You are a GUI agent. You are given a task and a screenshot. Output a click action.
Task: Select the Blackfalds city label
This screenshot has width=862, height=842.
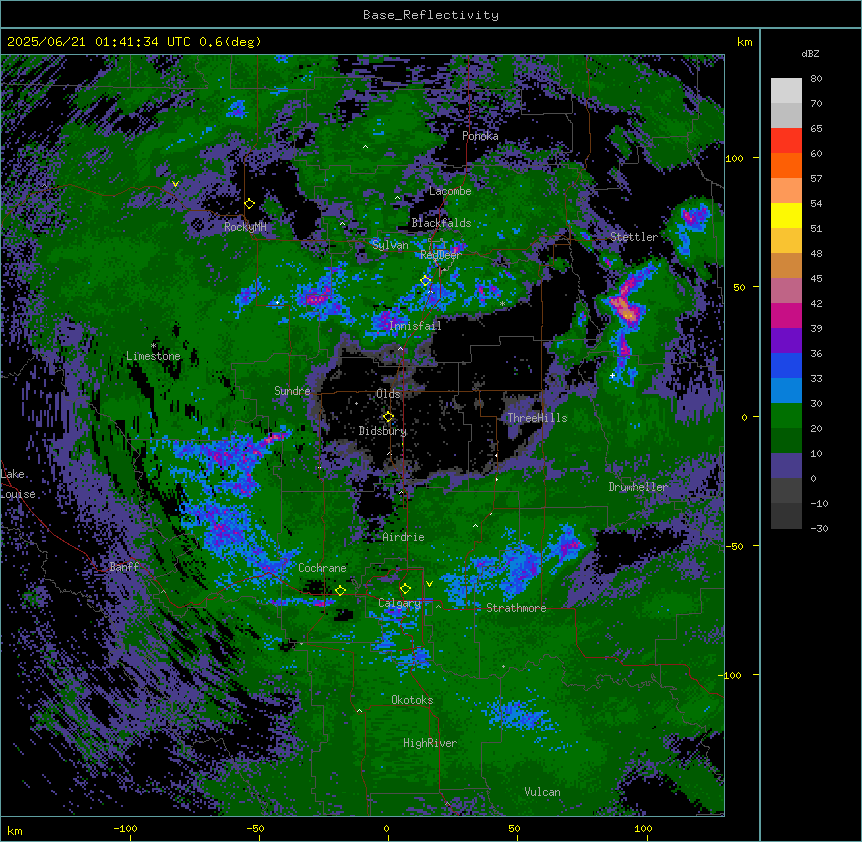(441, 223)
